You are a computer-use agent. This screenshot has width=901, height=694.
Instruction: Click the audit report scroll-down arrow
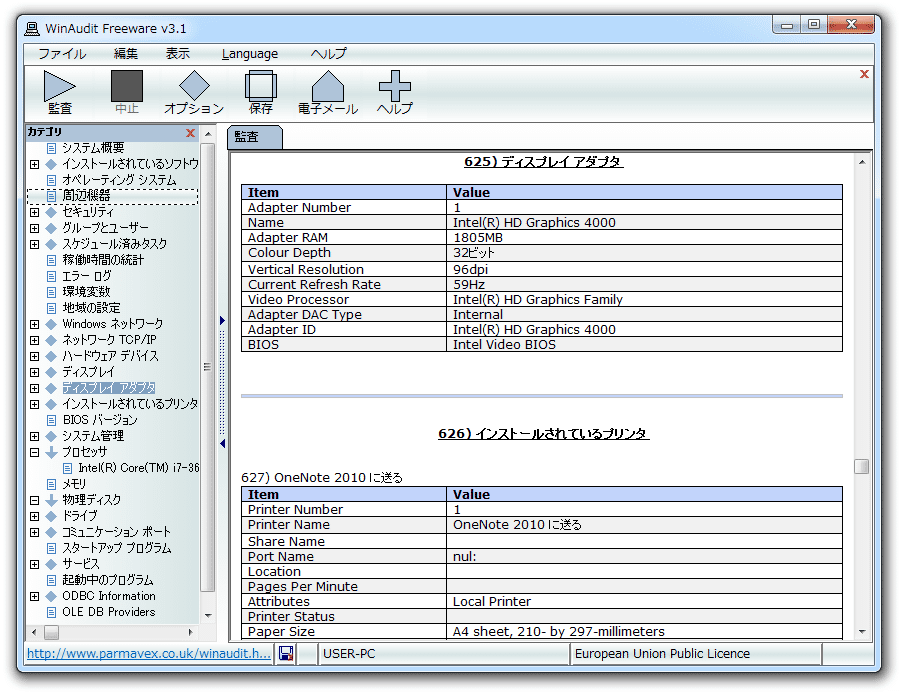pyautogui.click(x=861, y=631)
